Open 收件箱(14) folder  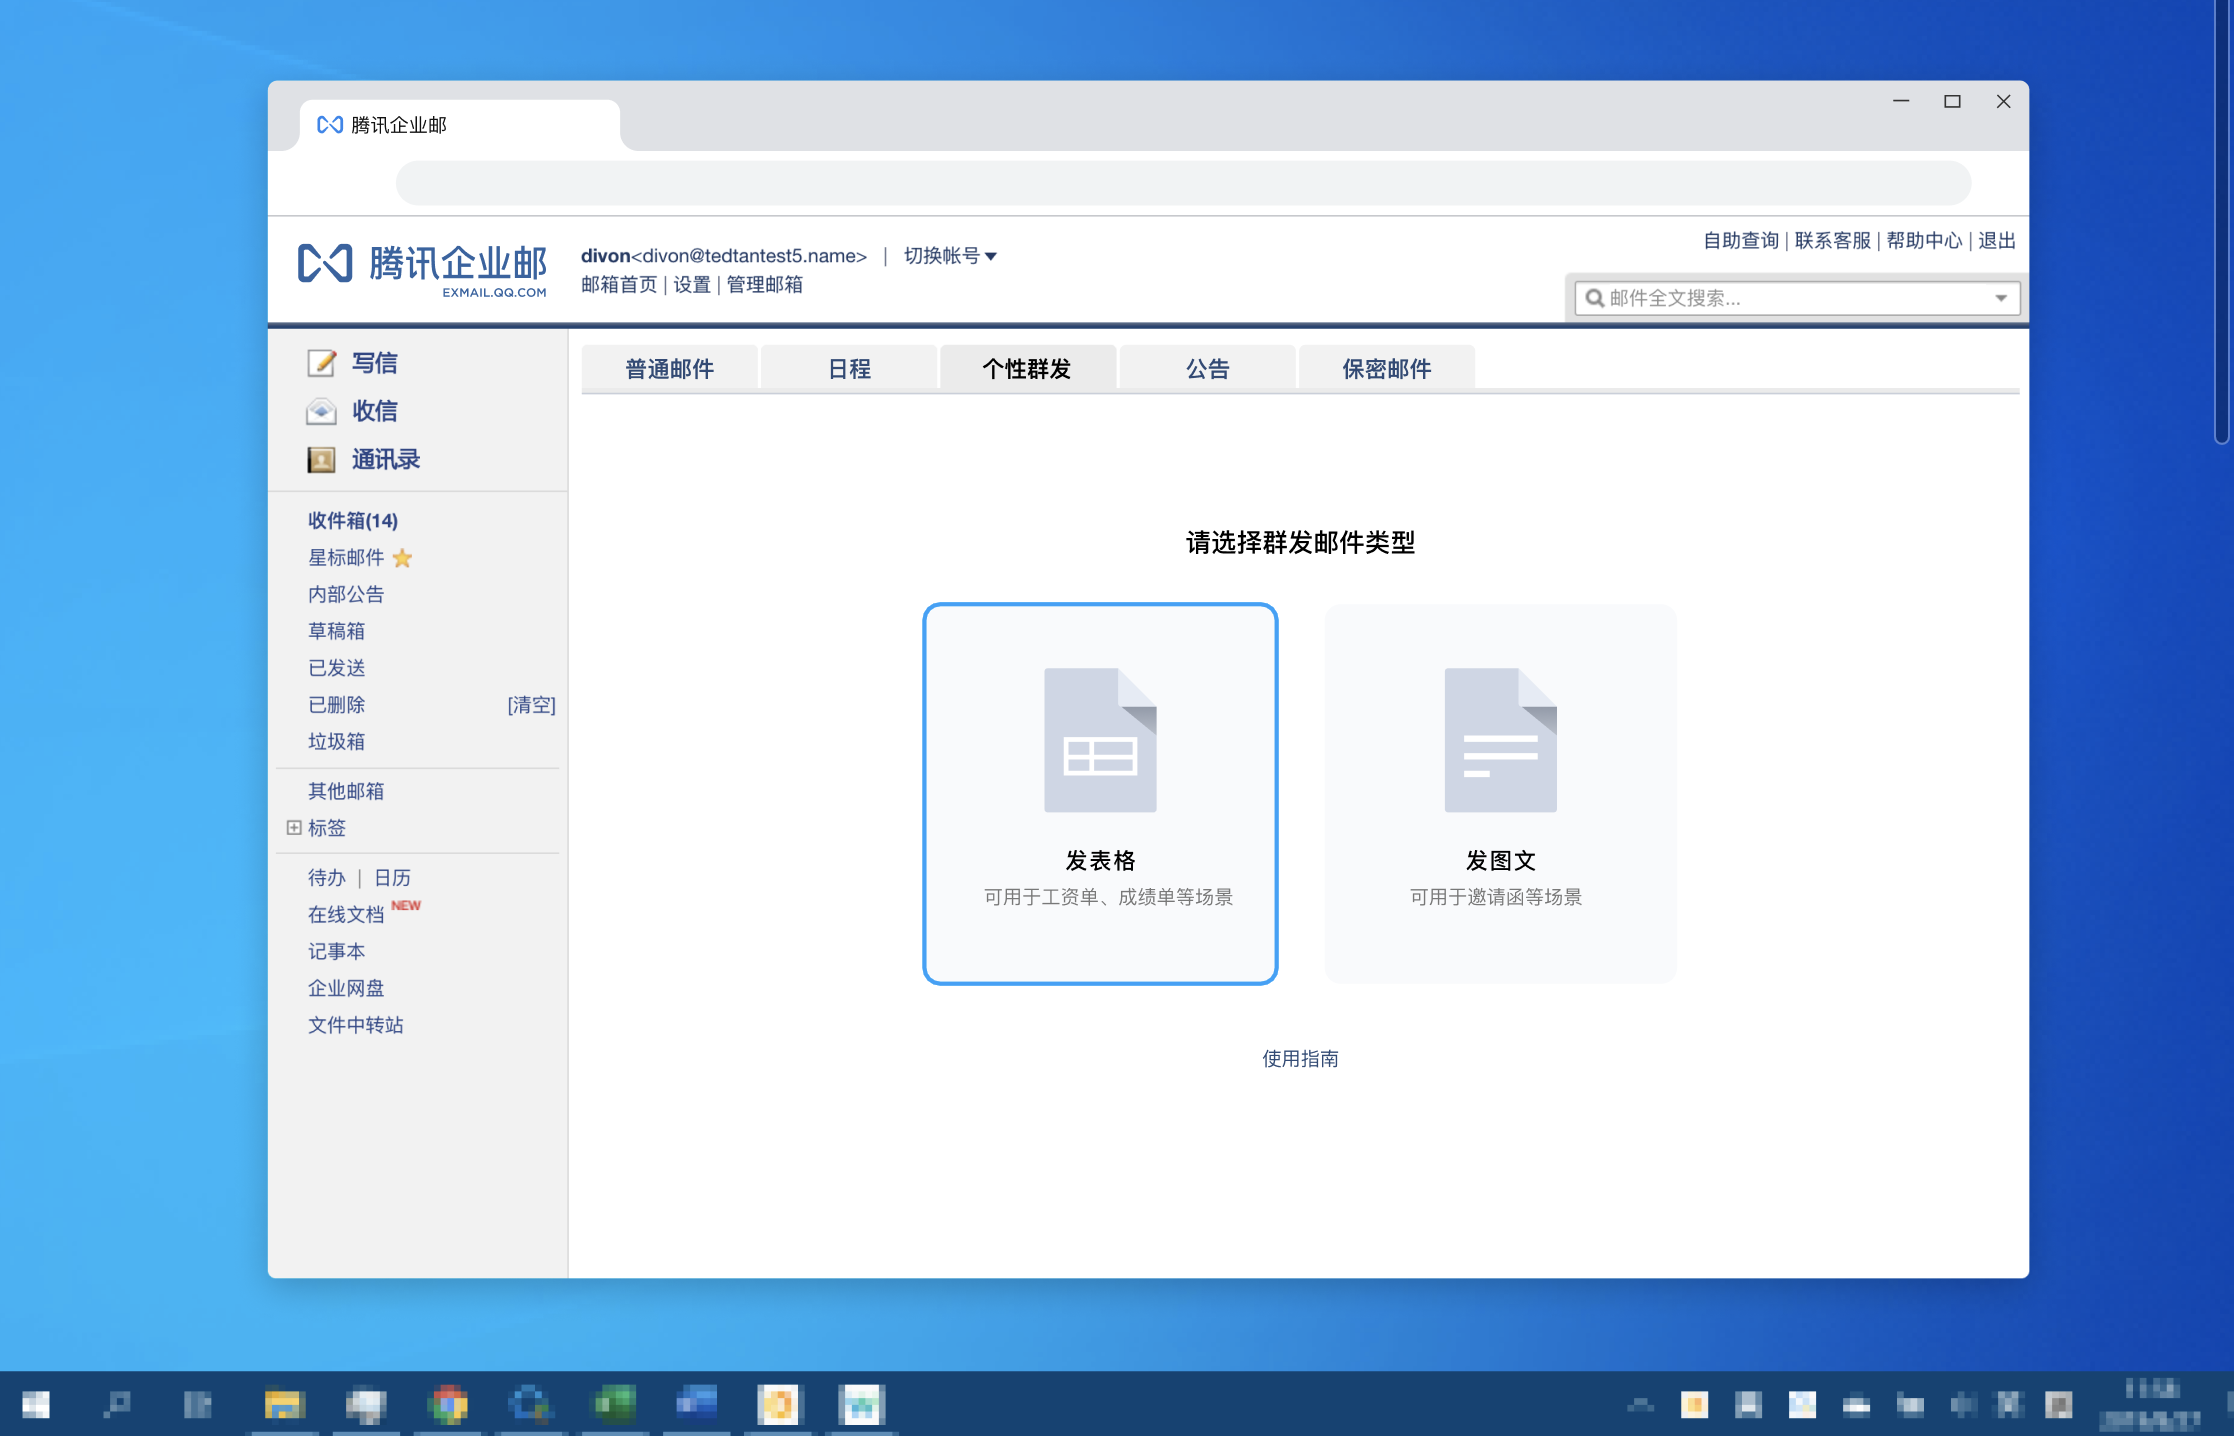pyautogui.click(x=353, y=521)
